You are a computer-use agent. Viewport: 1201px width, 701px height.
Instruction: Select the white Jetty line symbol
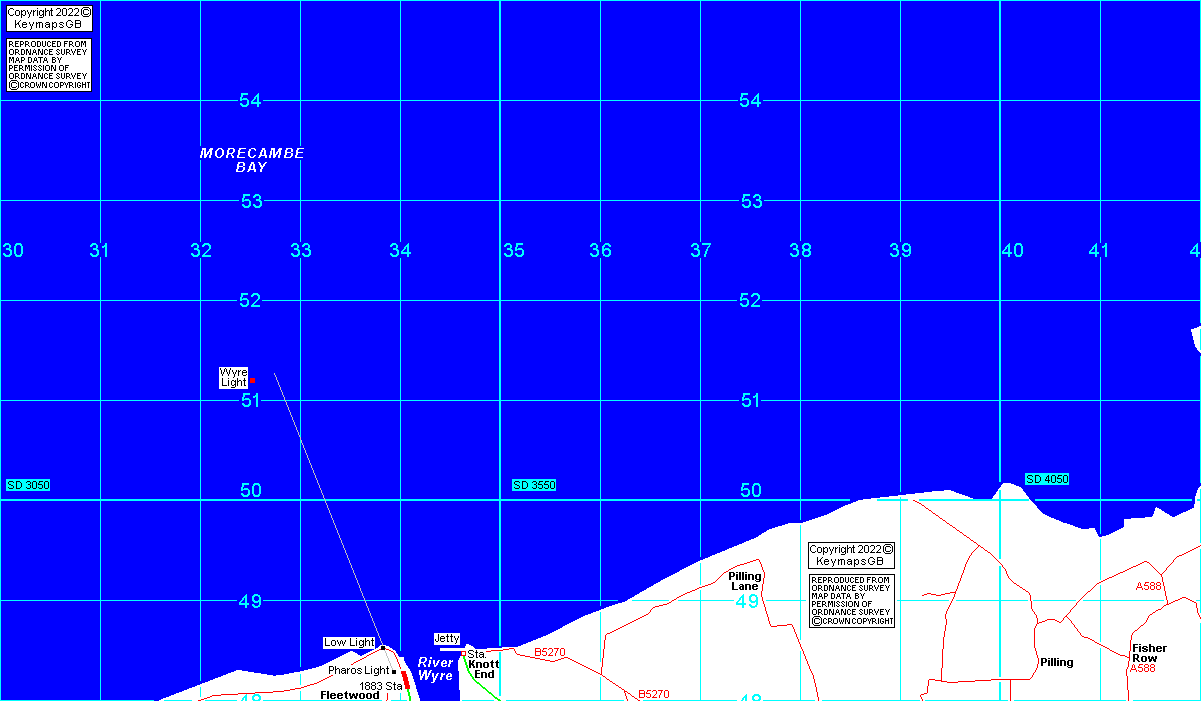(452, 650)
